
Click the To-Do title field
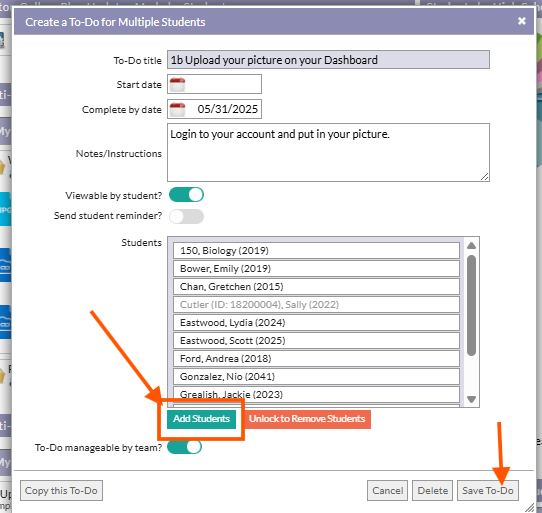point(328,59)
